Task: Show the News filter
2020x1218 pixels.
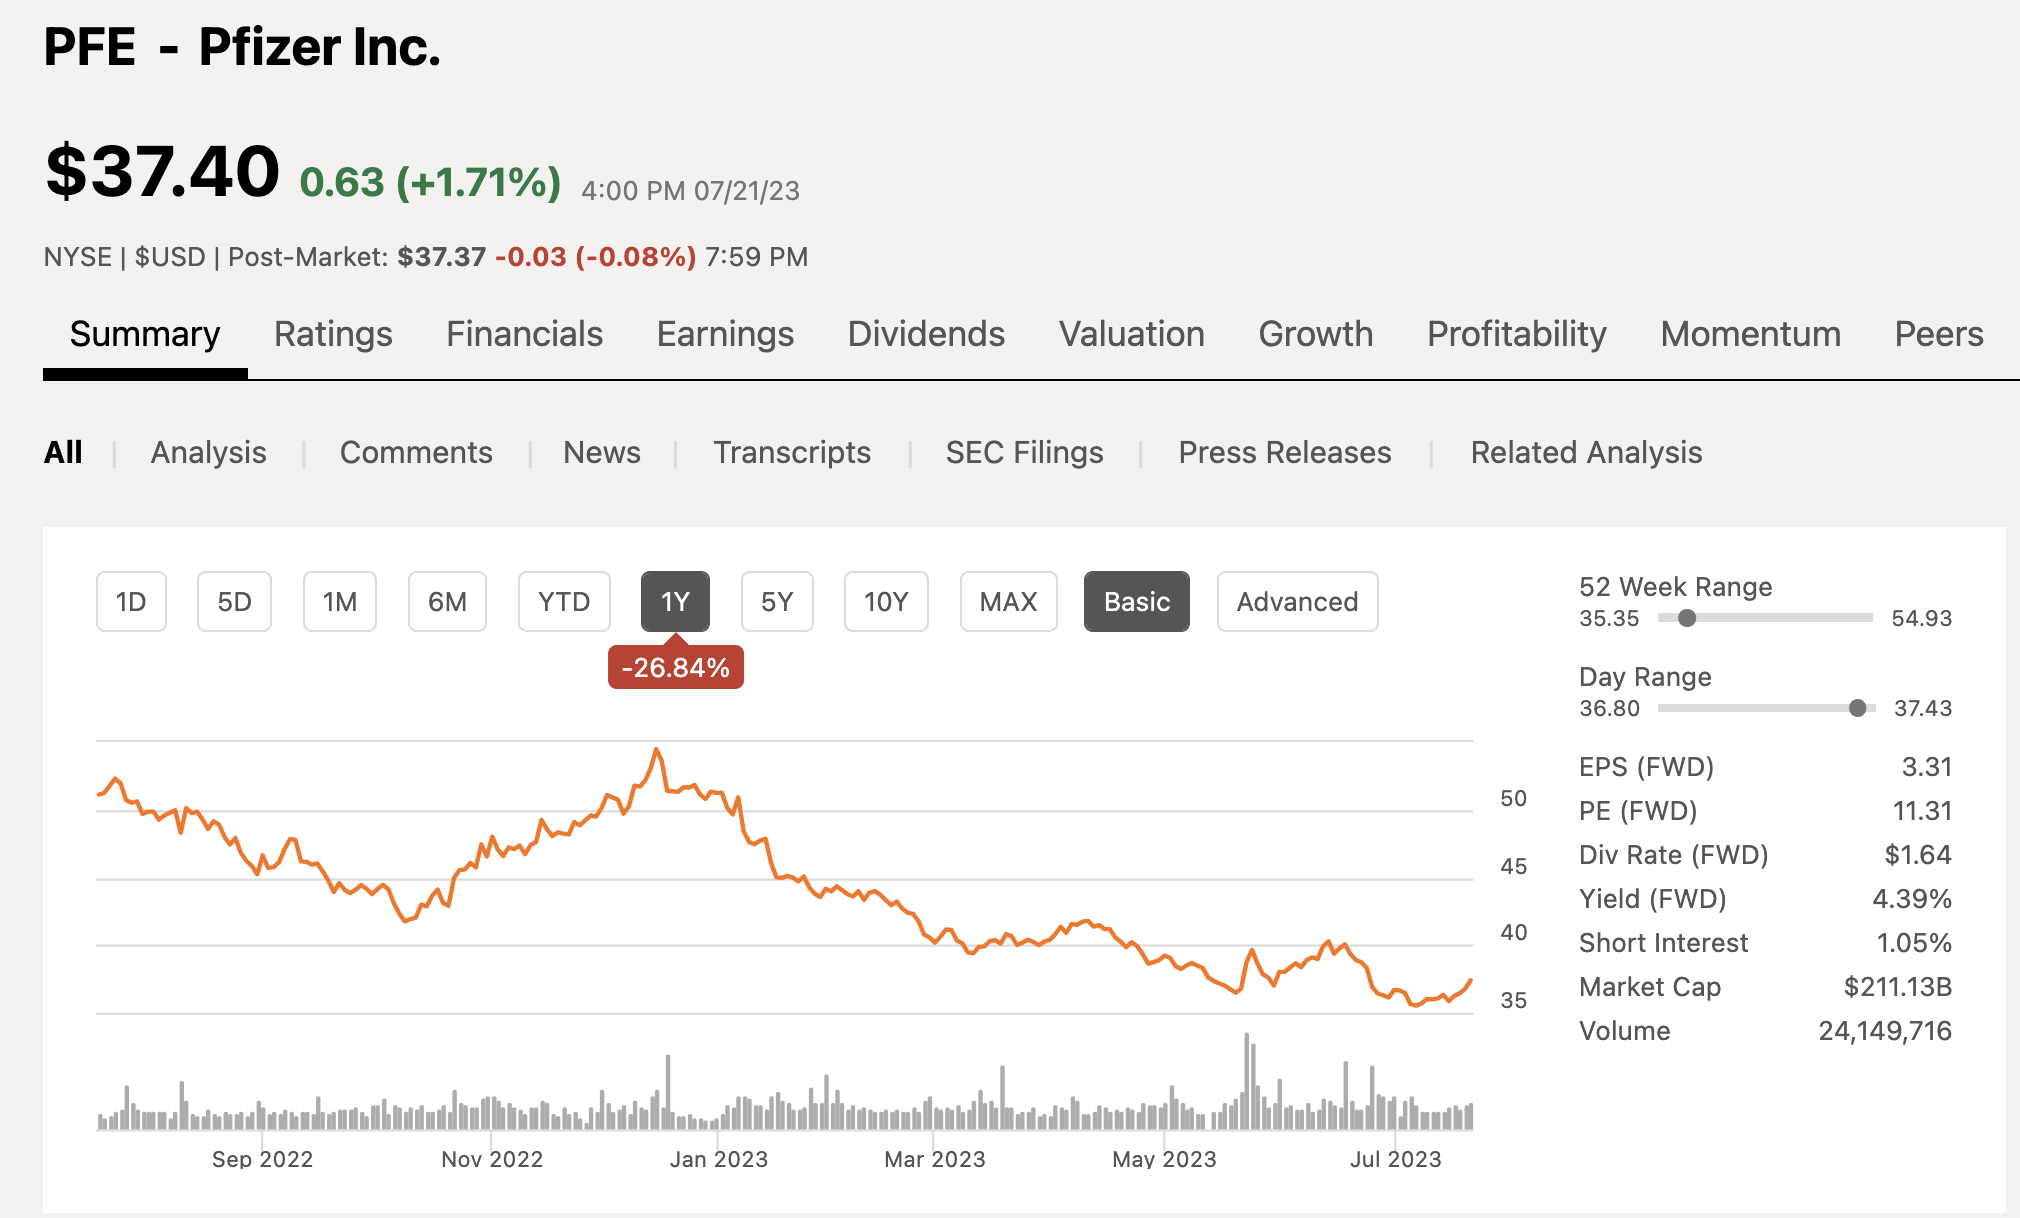Action: pyautogui.click(x=601, y=452)
